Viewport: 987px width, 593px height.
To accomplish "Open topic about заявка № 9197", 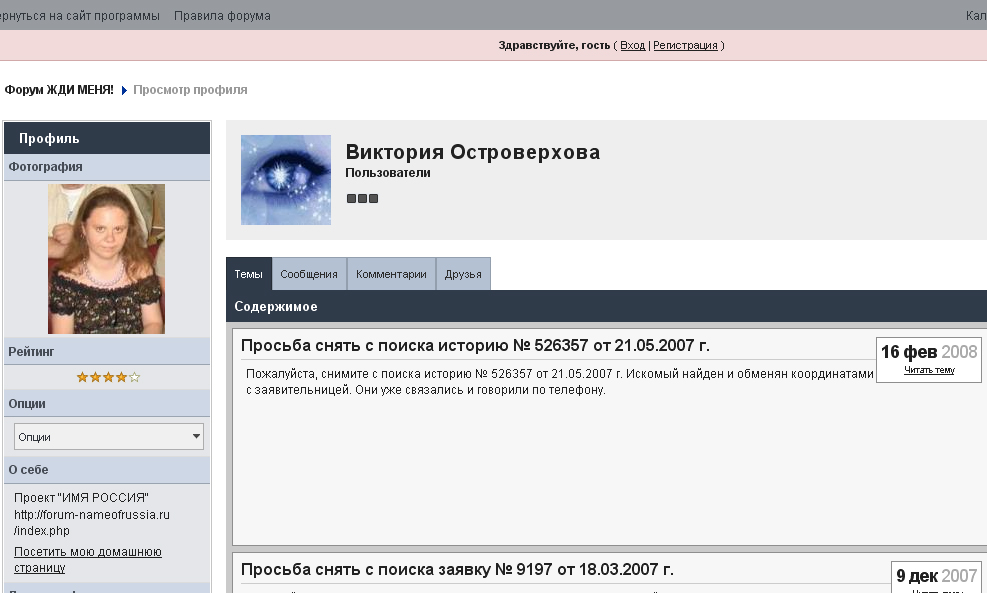I will point(457,570).
